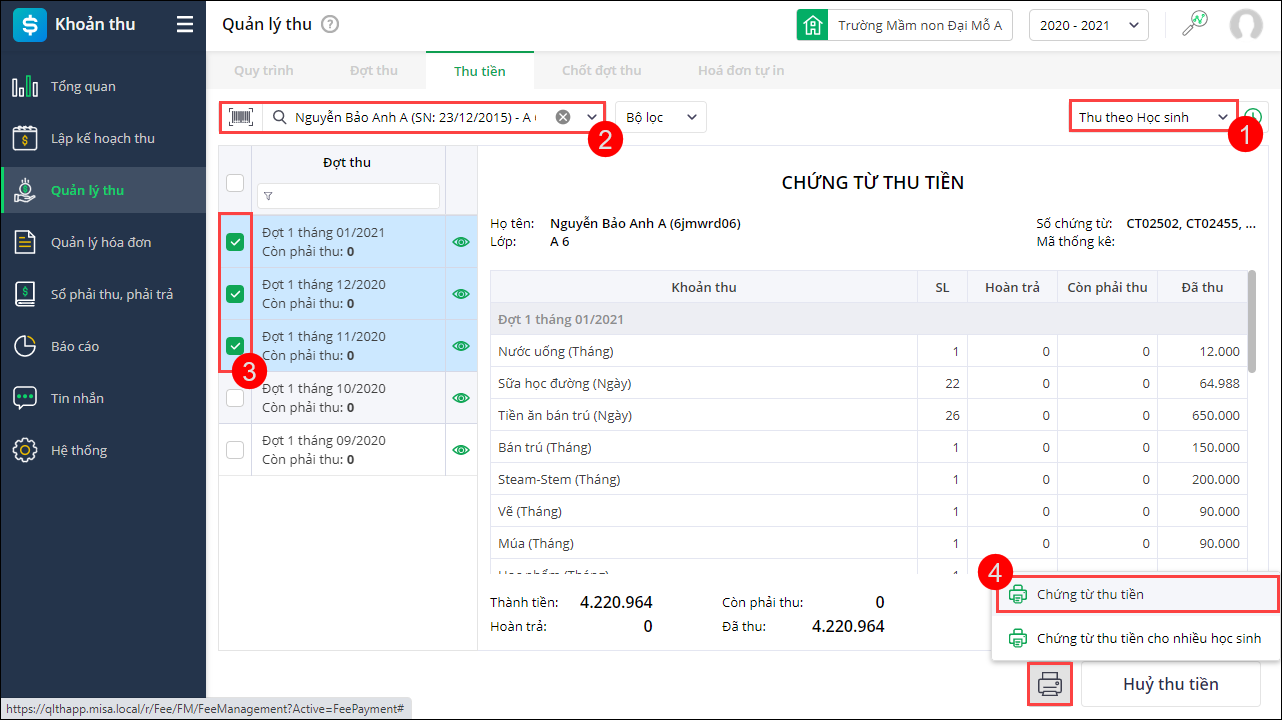
Task: Toggle eye icon for Đợt 1 tháng 12/2020
Action: point(461,294)
